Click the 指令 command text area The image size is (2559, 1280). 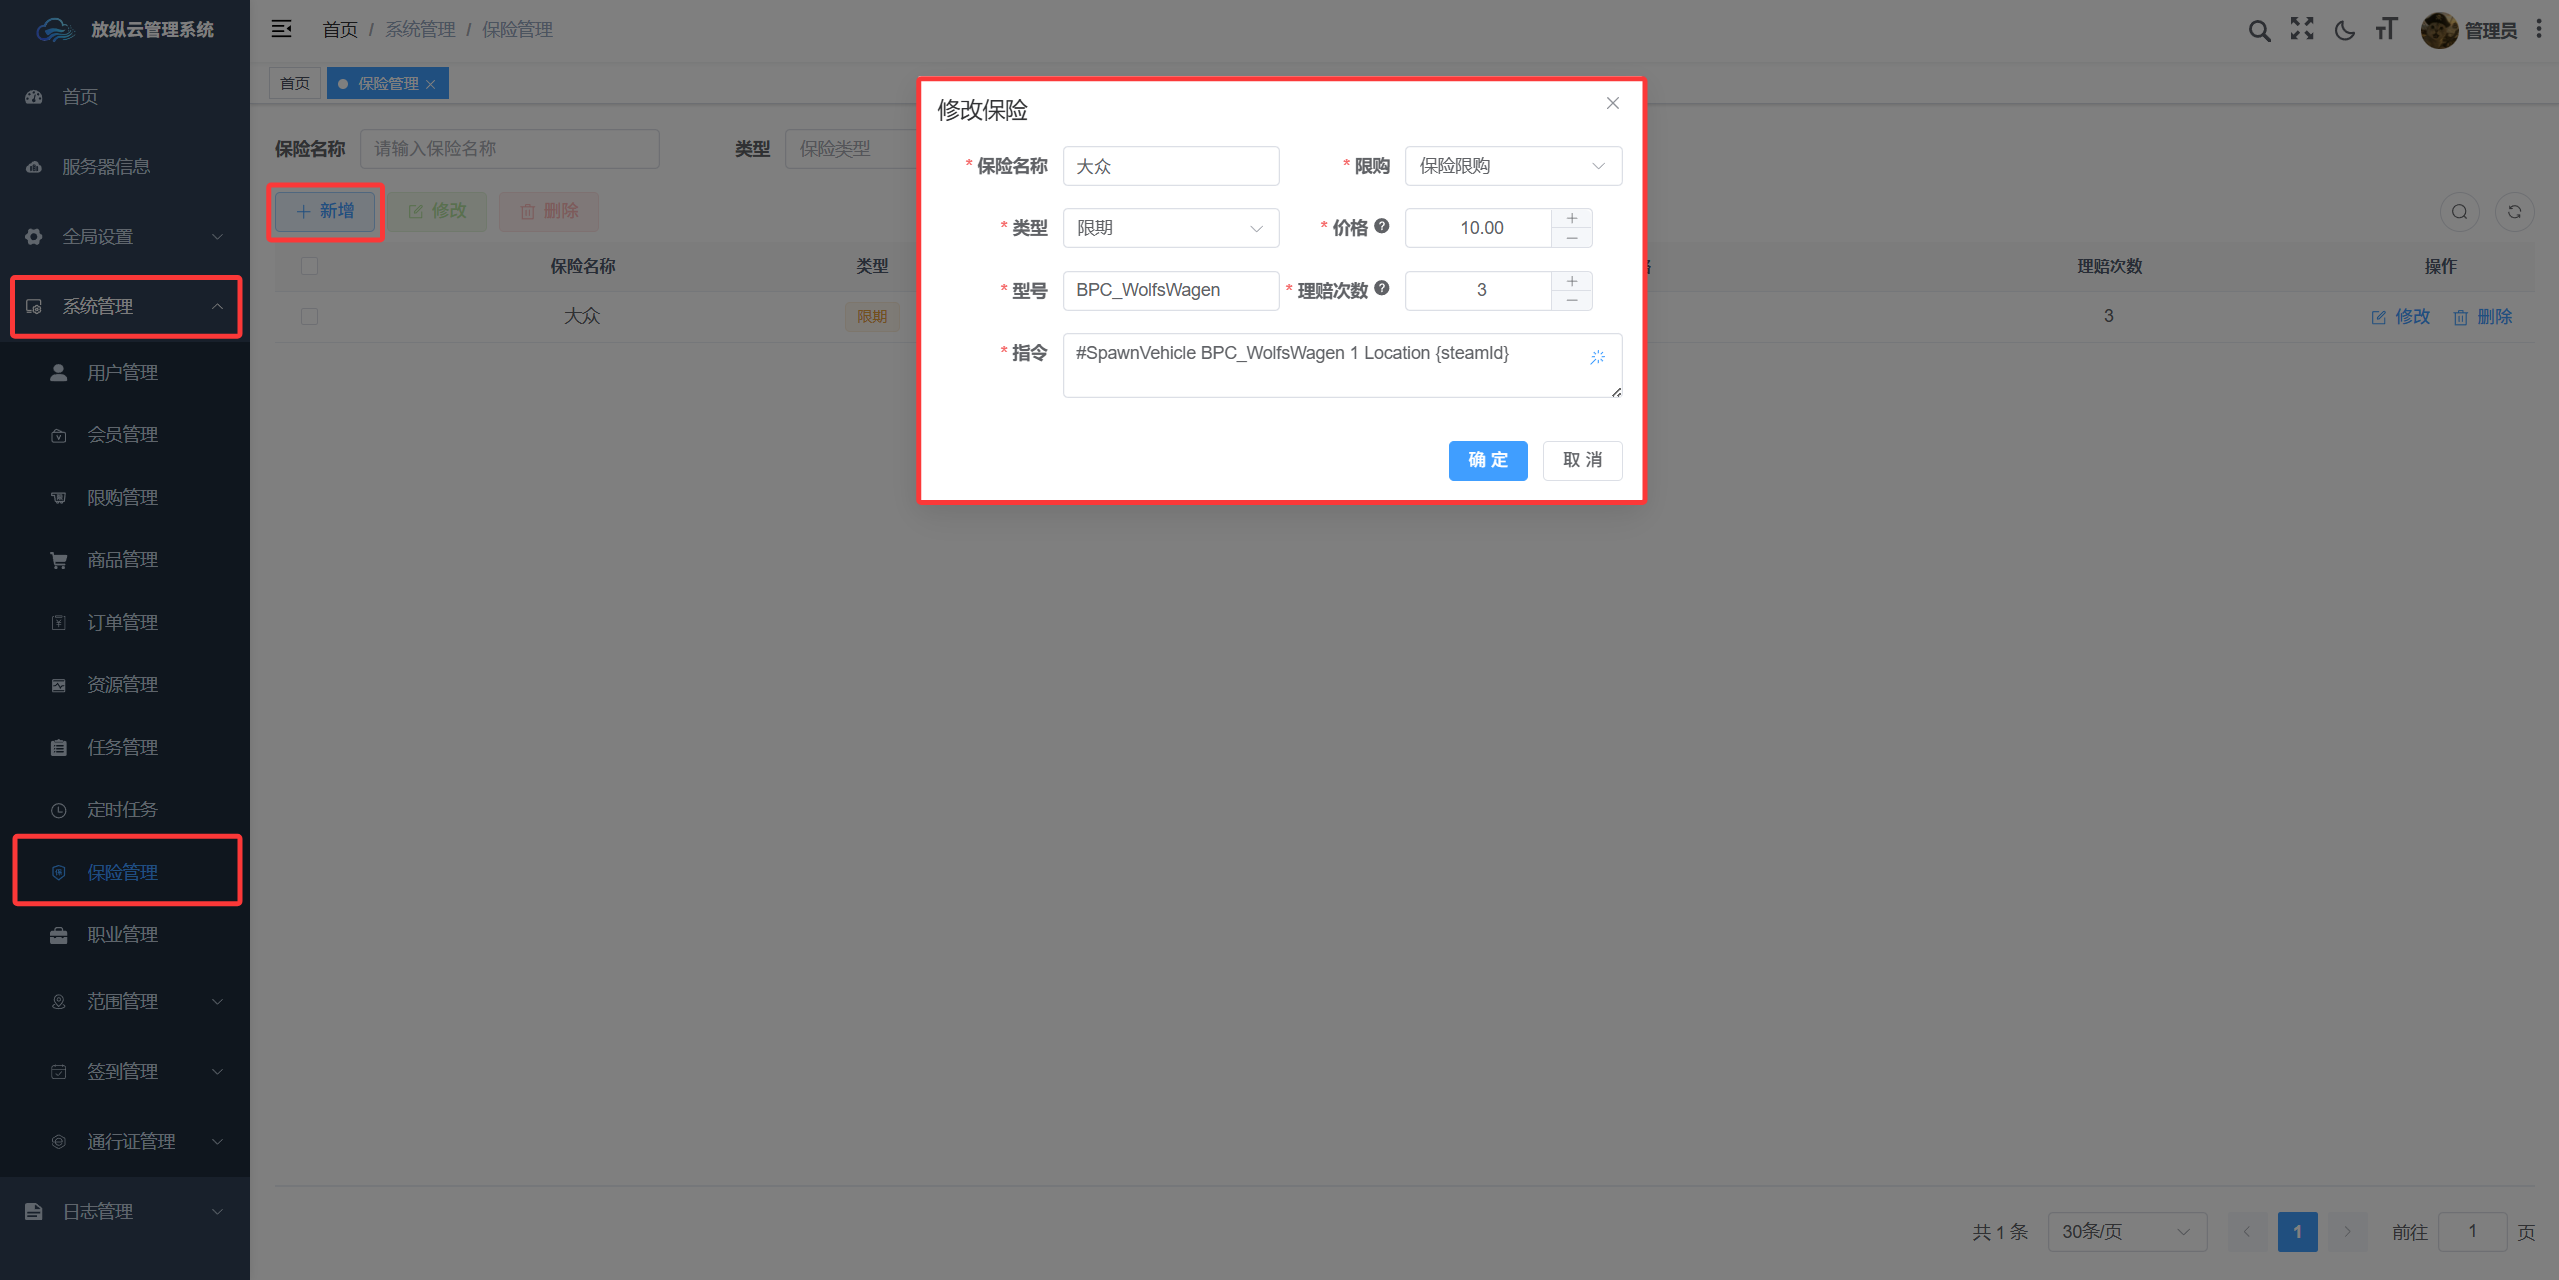tap(1342, 365)
